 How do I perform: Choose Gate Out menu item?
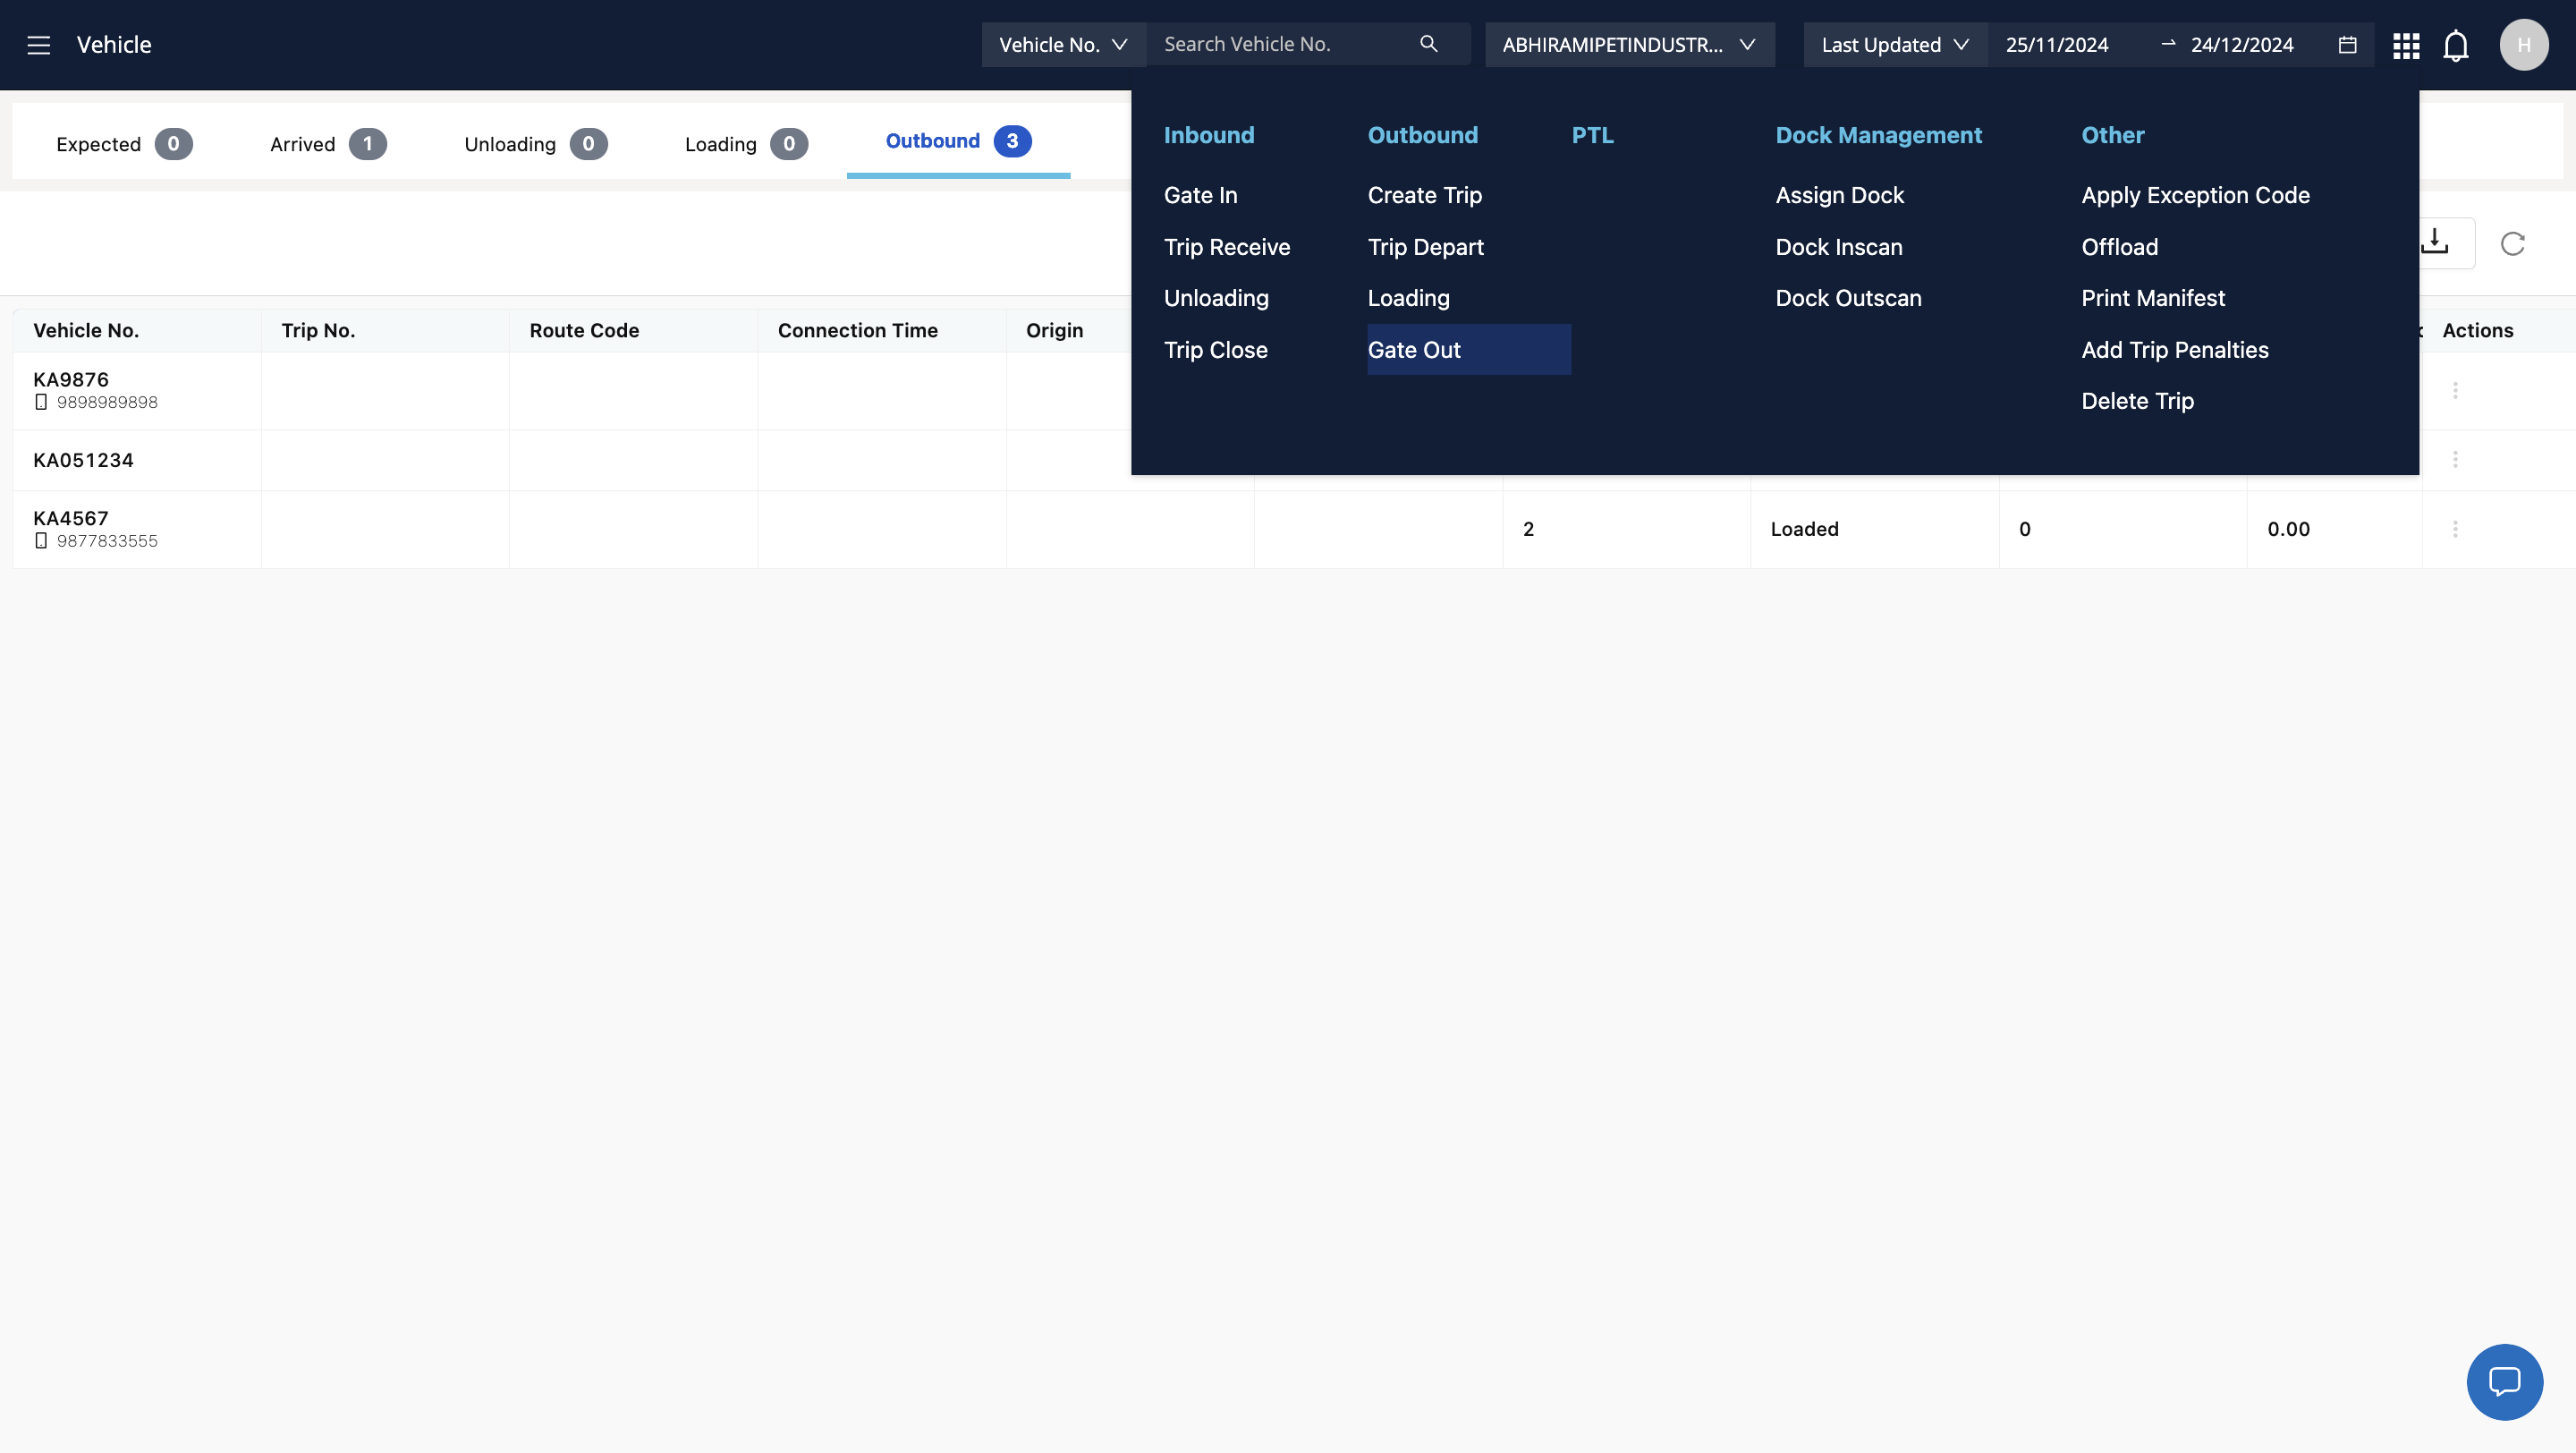(x=1469, y=350)
